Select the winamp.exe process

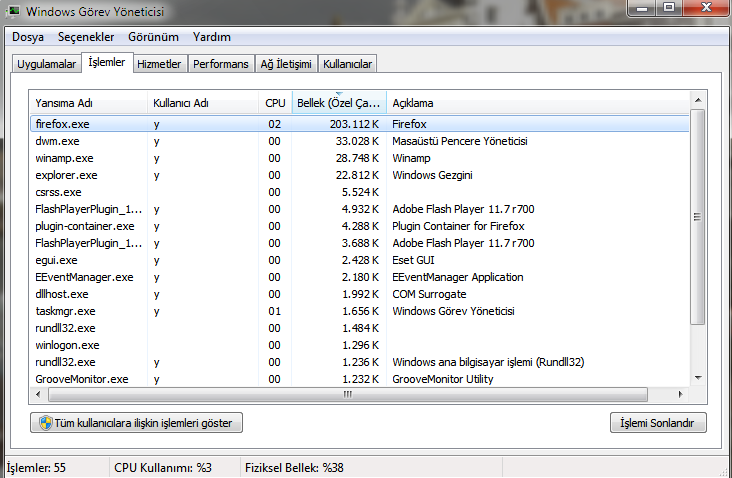[64, 158]
